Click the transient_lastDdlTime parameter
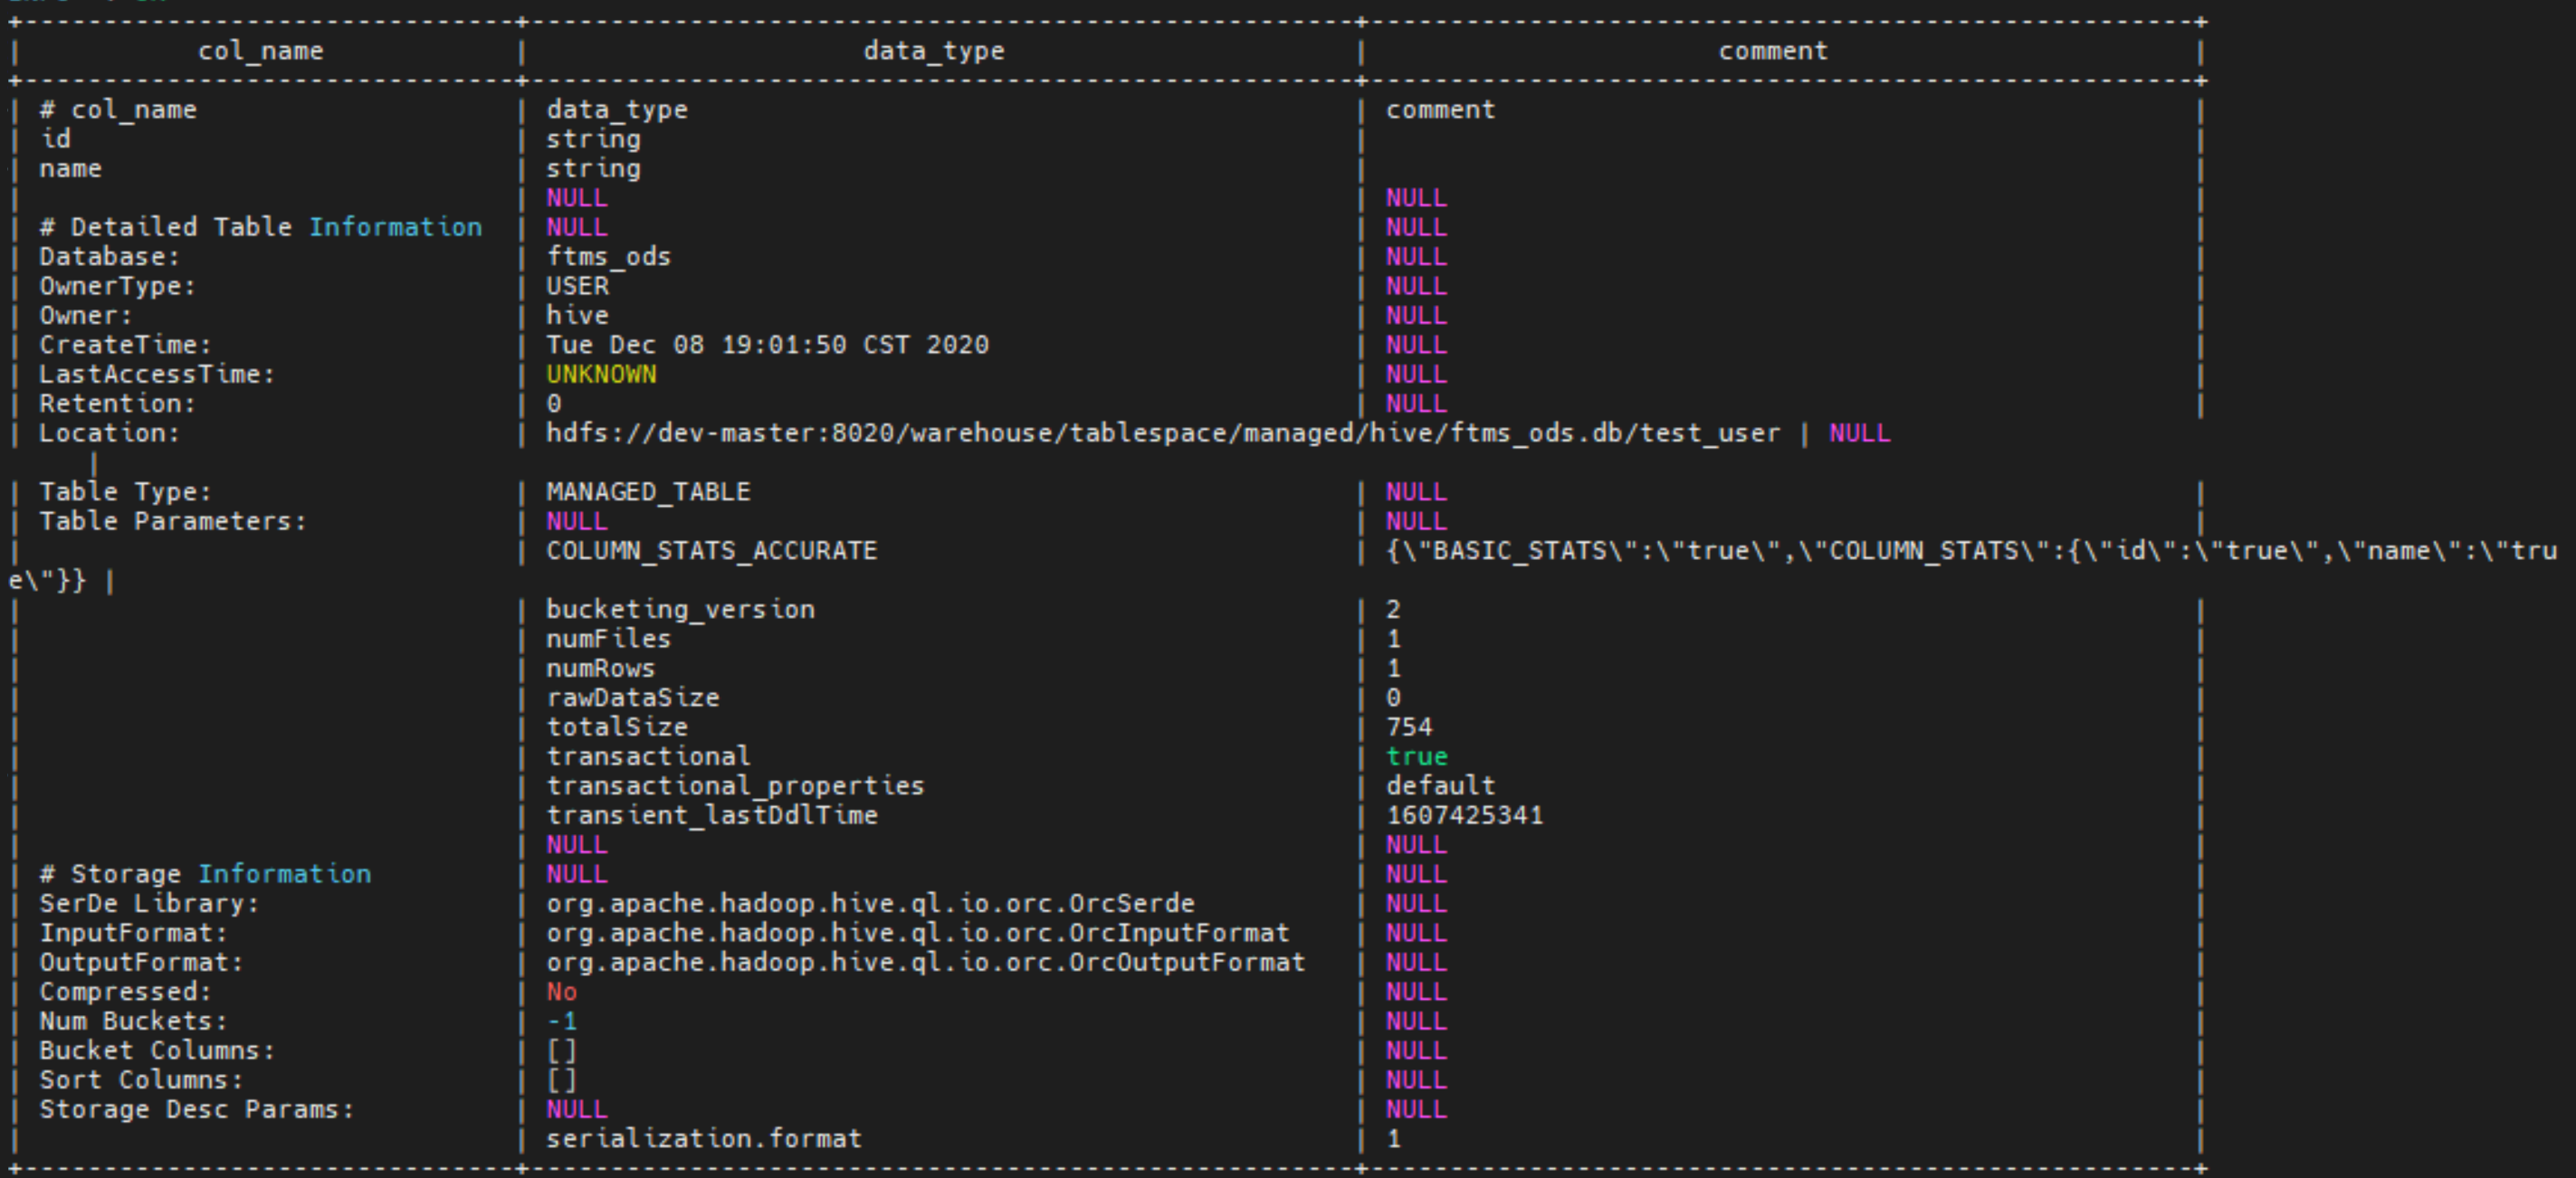Screen dimensions: 2576x1178 pos(711,815)
